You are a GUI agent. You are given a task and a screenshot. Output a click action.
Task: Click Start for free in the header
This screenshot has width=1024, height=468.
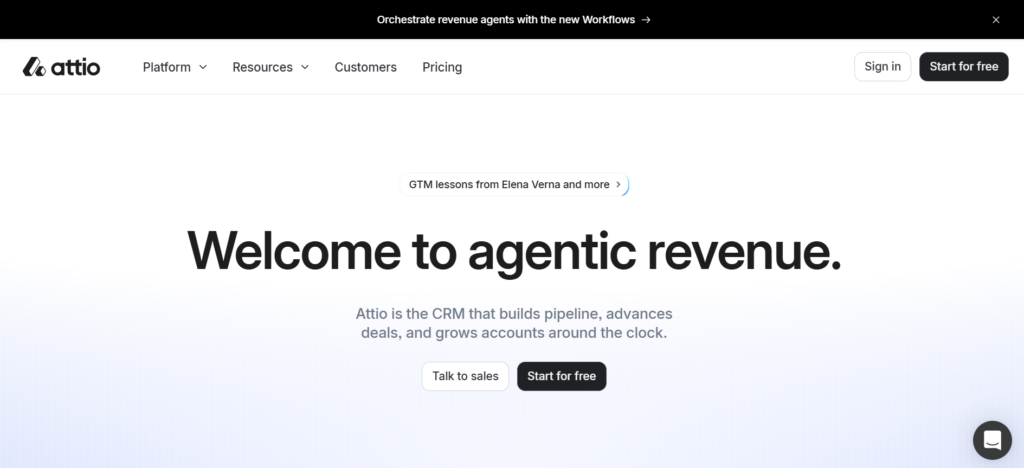[x=963, y=67]
